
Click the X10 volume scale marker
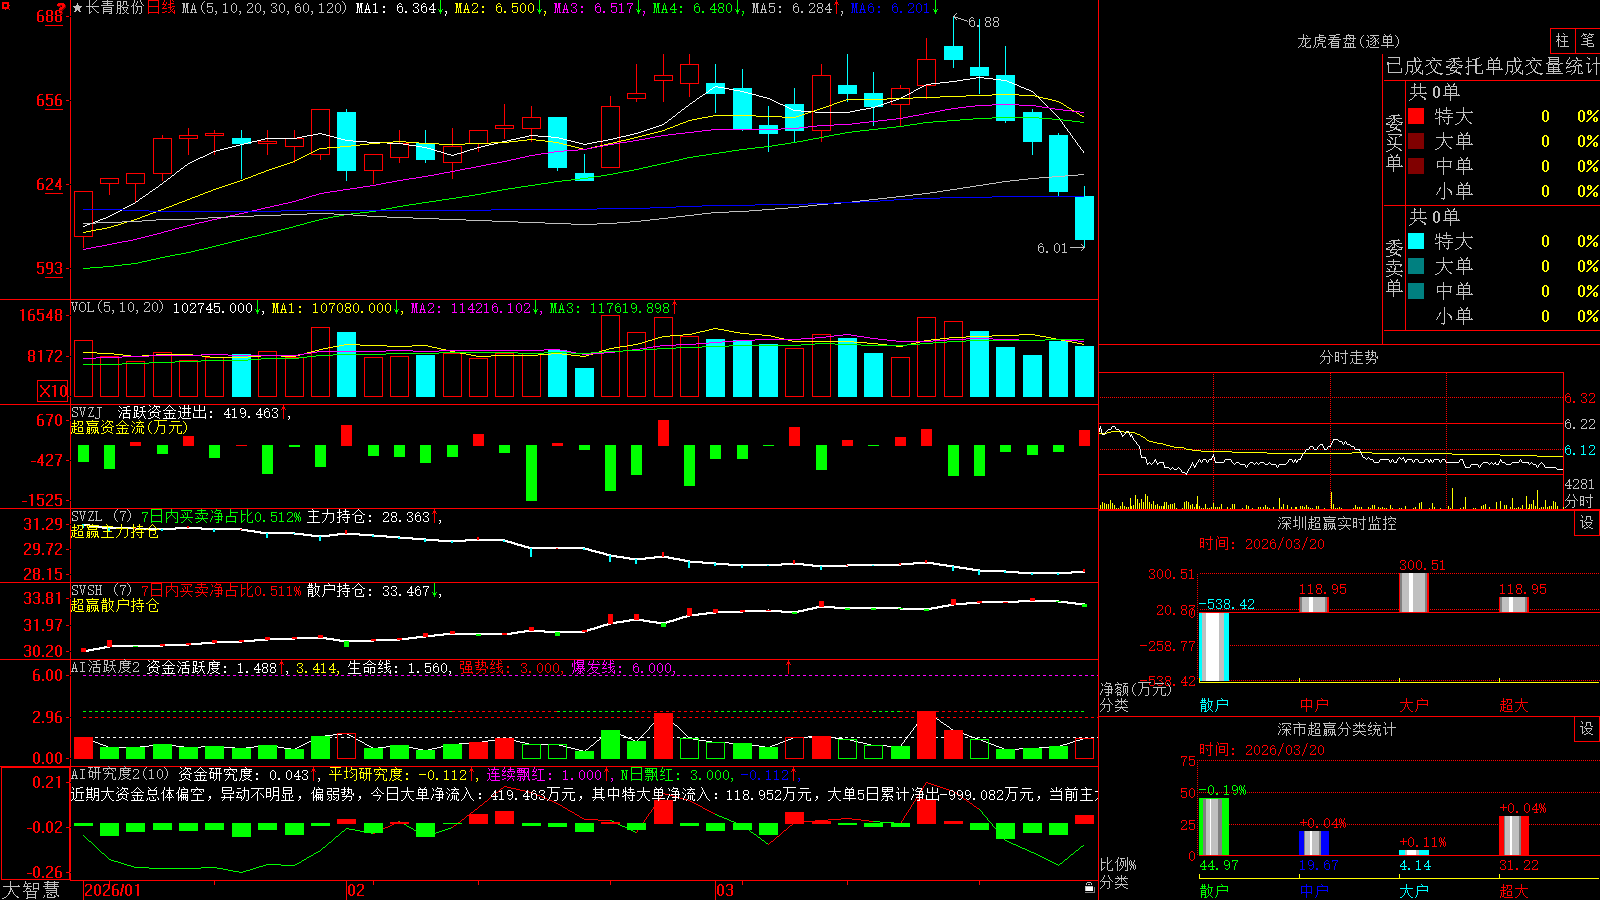(x=53, y=391)
